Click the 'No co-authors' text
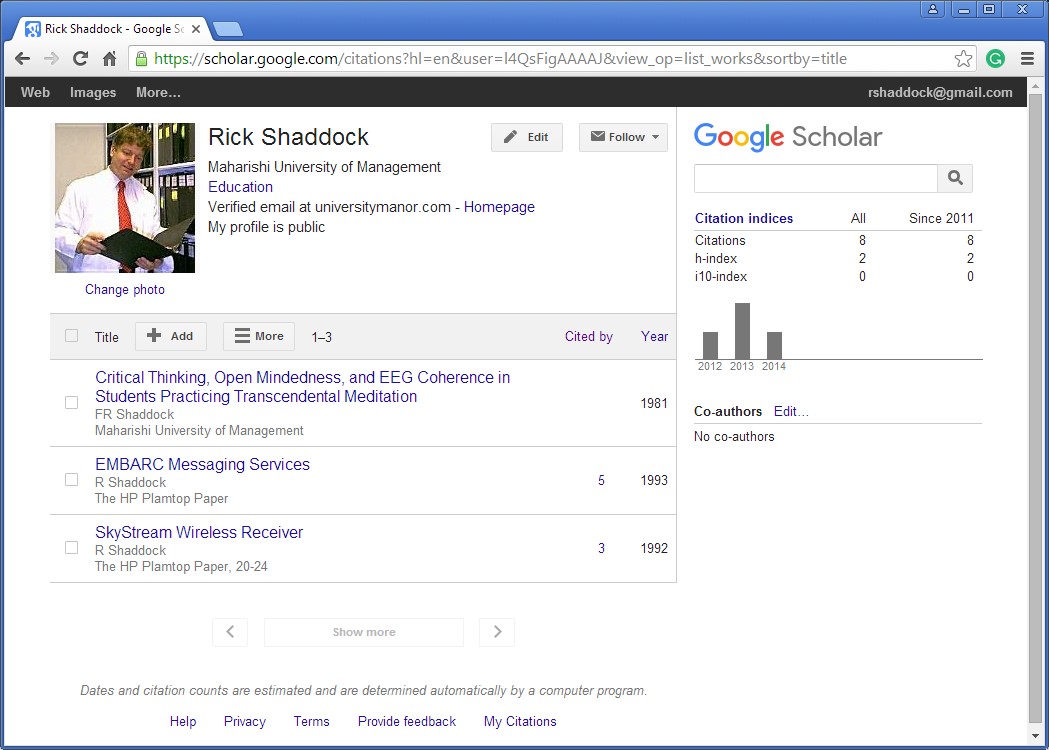The width and height of the screenshot is (1049, 750). point(734,437)
